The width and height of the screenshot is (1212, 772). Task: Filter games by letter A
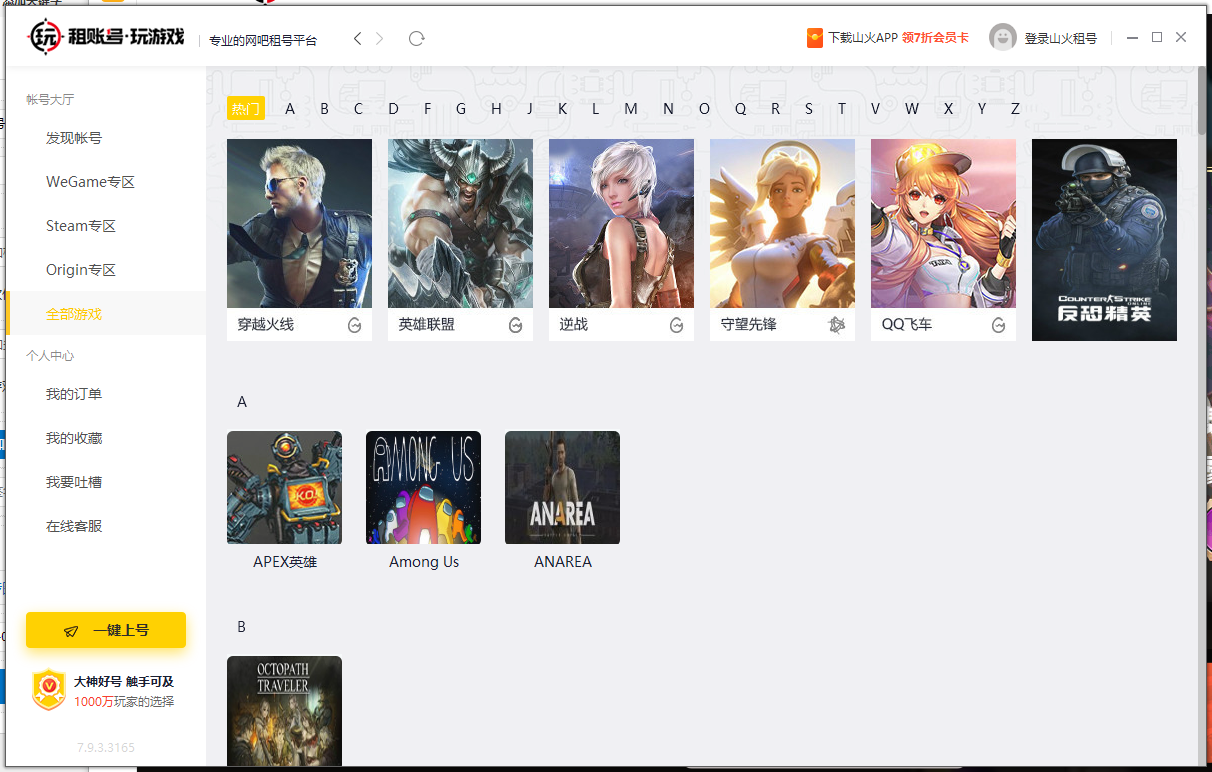290,109
